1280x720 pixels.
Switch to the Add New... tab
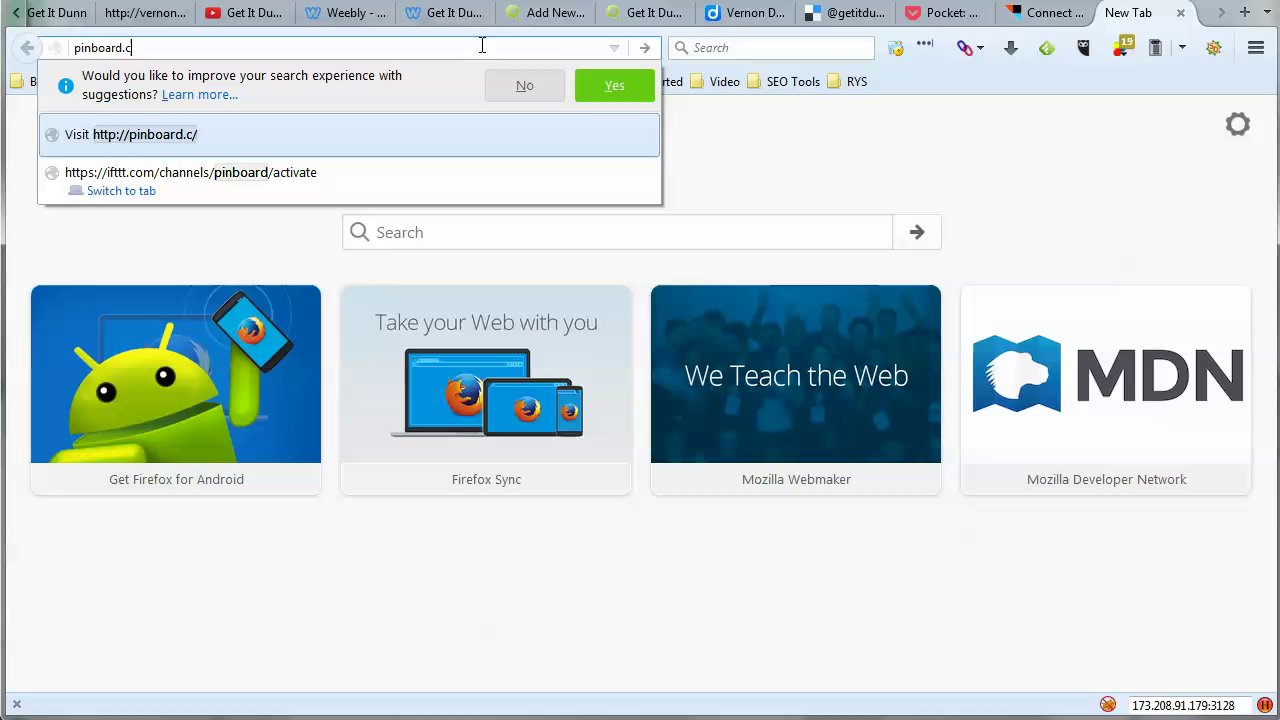pyautogui.click(x=545, y=13)
